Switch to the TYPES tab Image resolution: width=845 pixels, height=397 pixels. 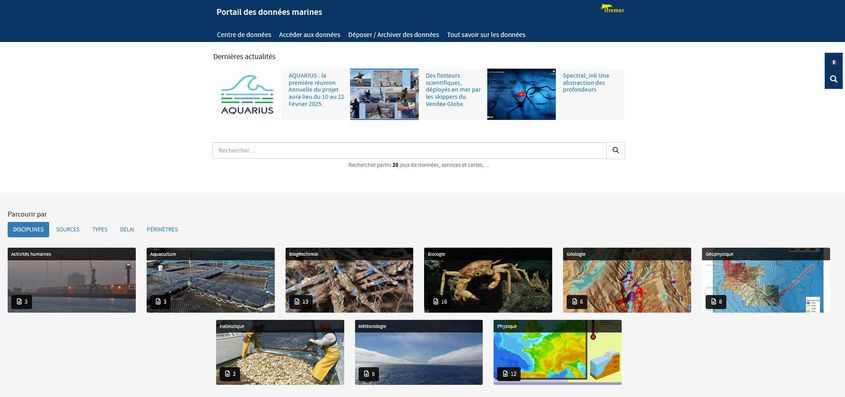coord(100,229)
